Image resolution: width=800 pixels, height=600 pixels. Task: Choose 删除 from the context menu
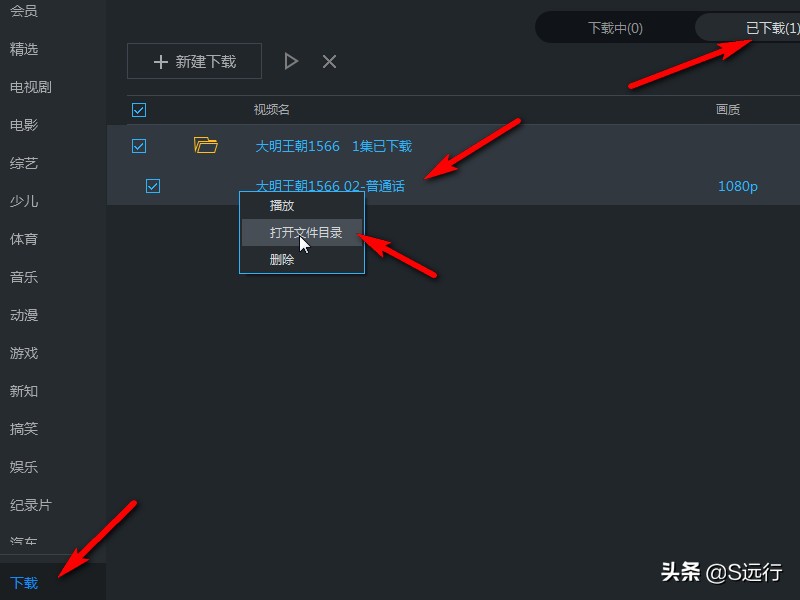pos(281,258)
